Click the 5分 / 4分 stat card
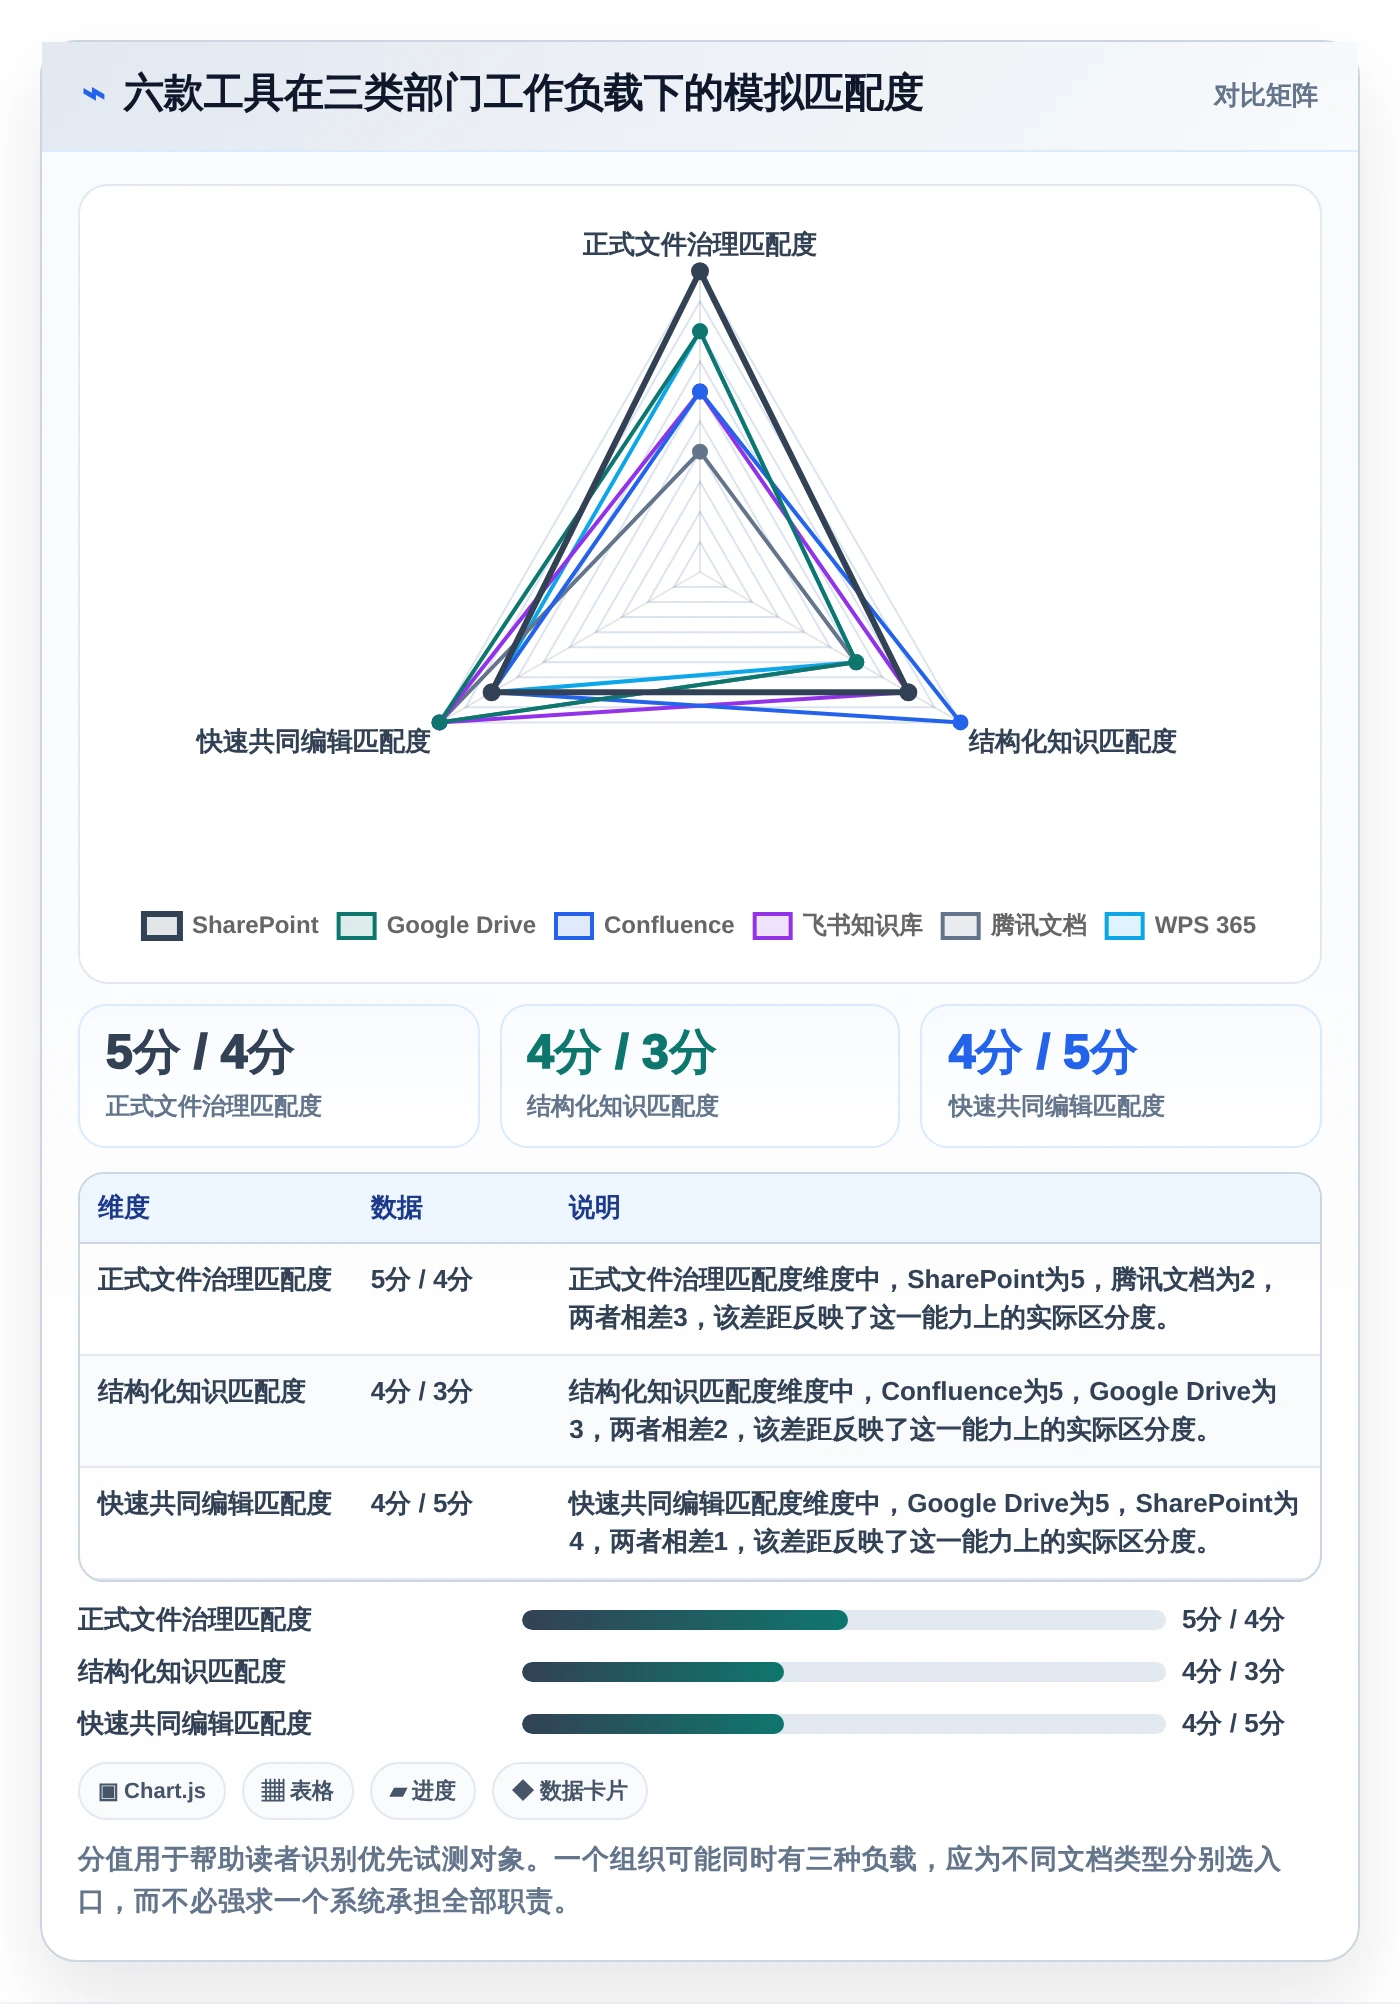1400x2004 pixels. [x=279, y=1076]
